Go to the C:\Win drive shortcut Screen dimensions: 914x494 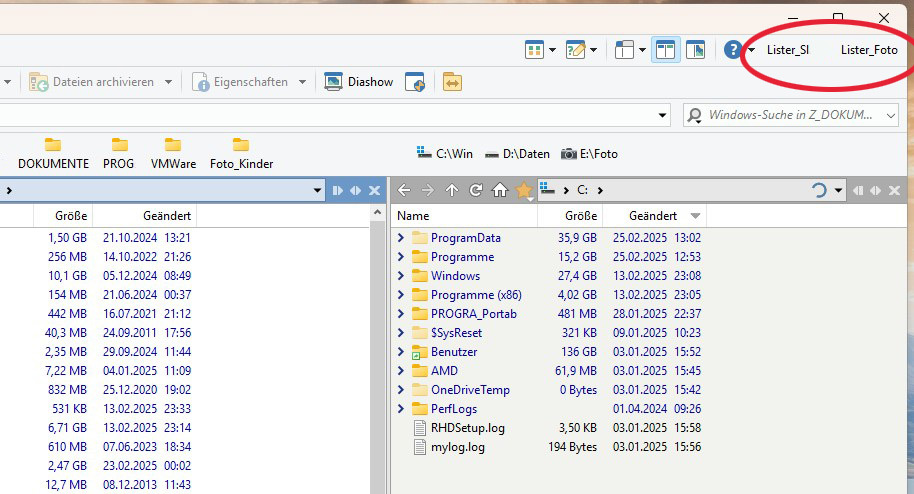click(445, 154)
